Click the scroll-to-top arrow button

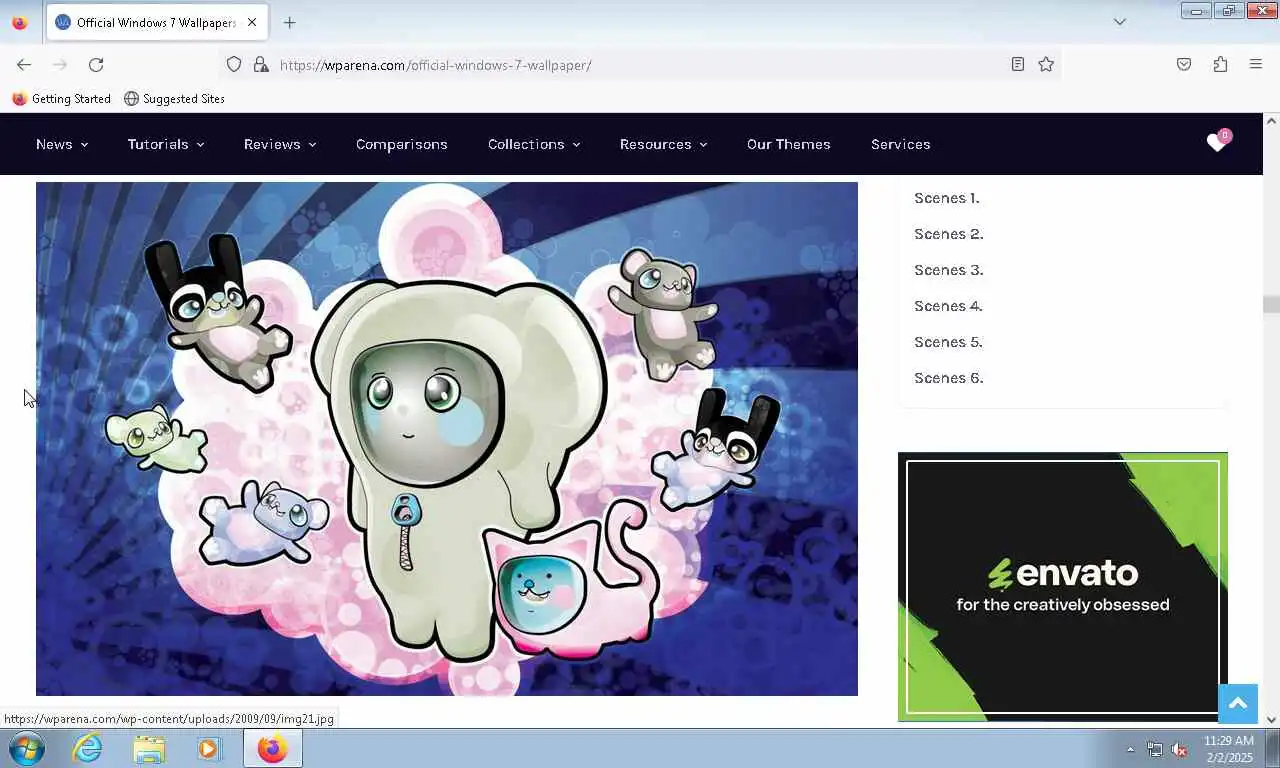click(x=1238, y=704)
